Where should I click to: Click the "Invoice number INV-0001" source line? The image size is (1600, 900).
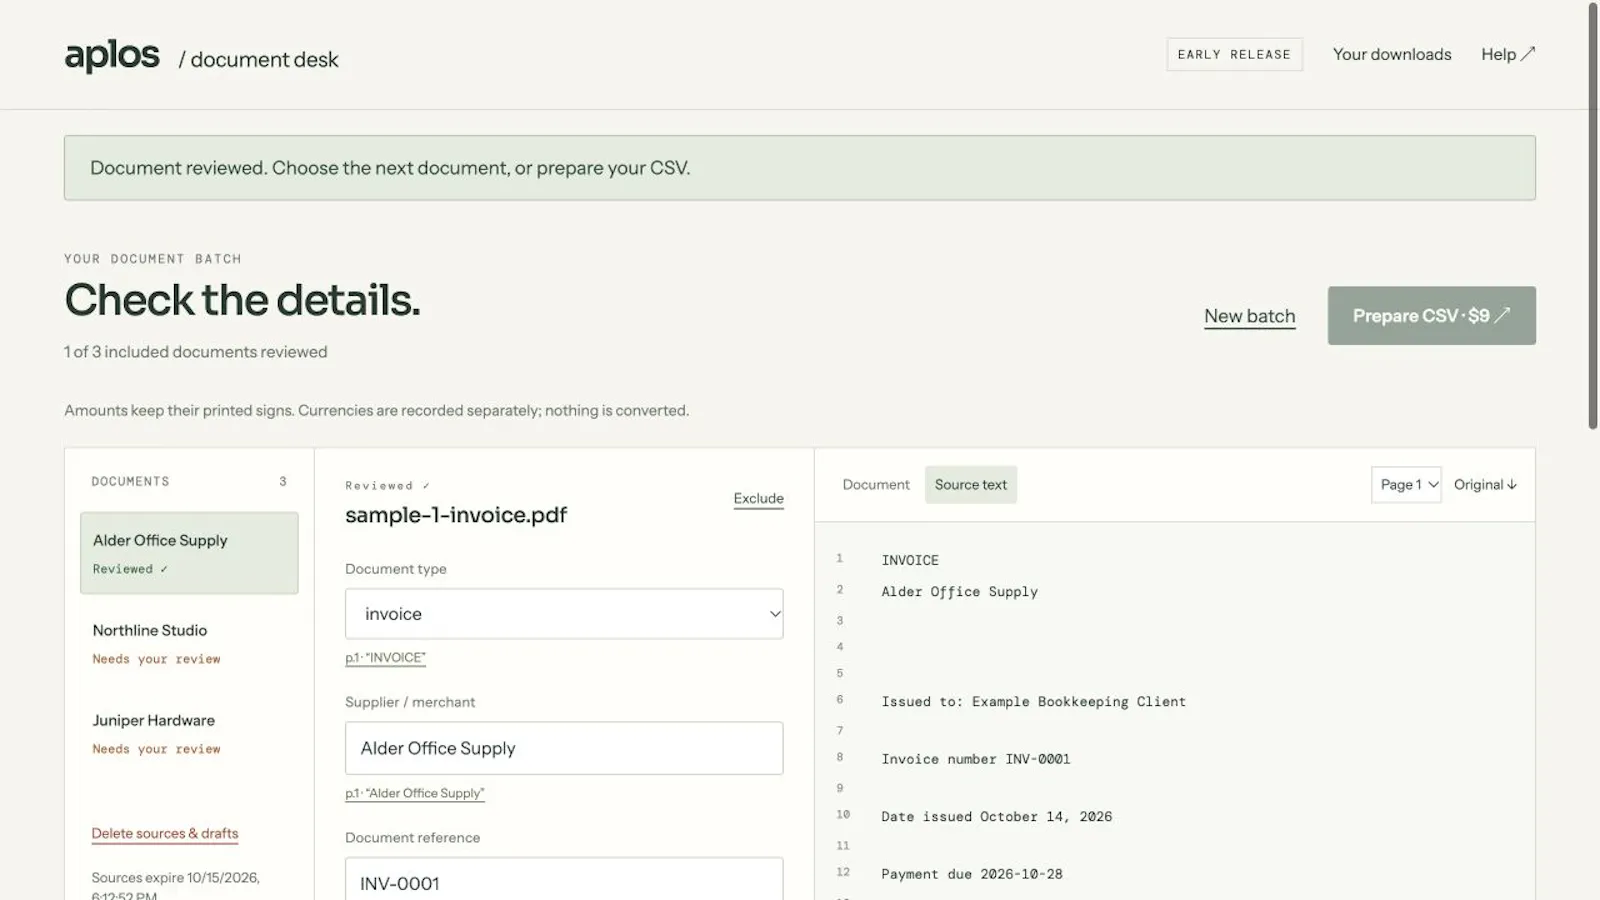(976, 759)
